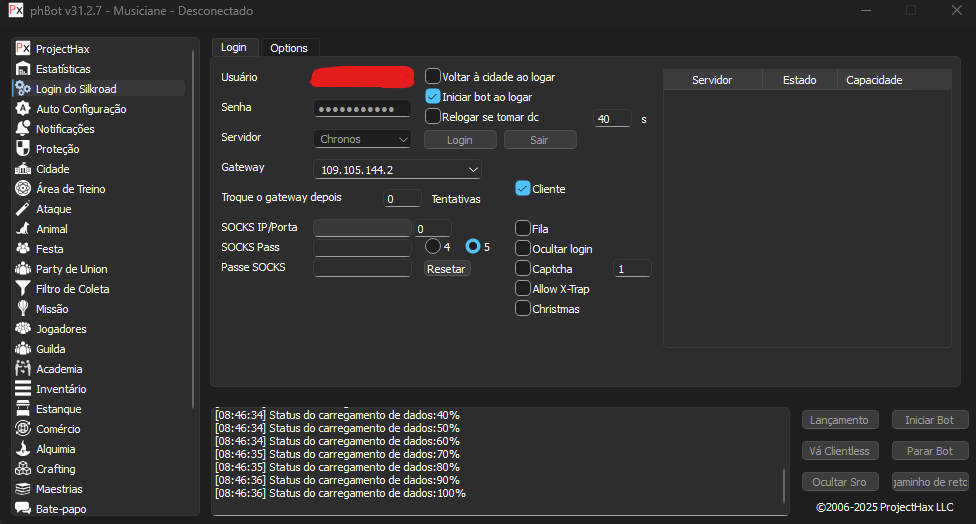This screenshot has height=524, width=976.
Task: Click the Estatísticas sidebar icon
Action: 23,69
